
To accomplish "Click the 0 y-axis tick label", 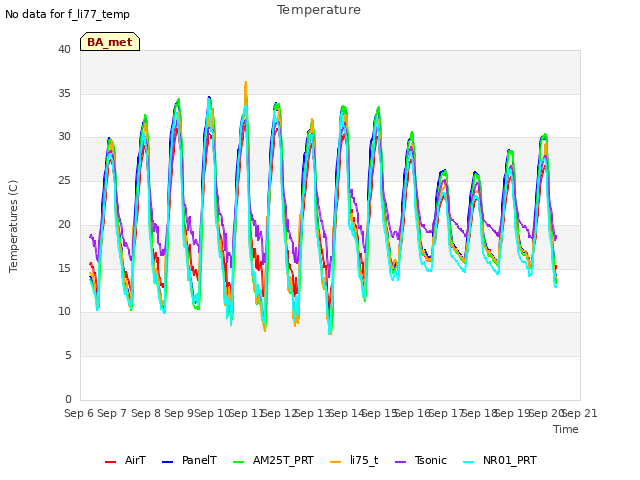I will point(68,399).
